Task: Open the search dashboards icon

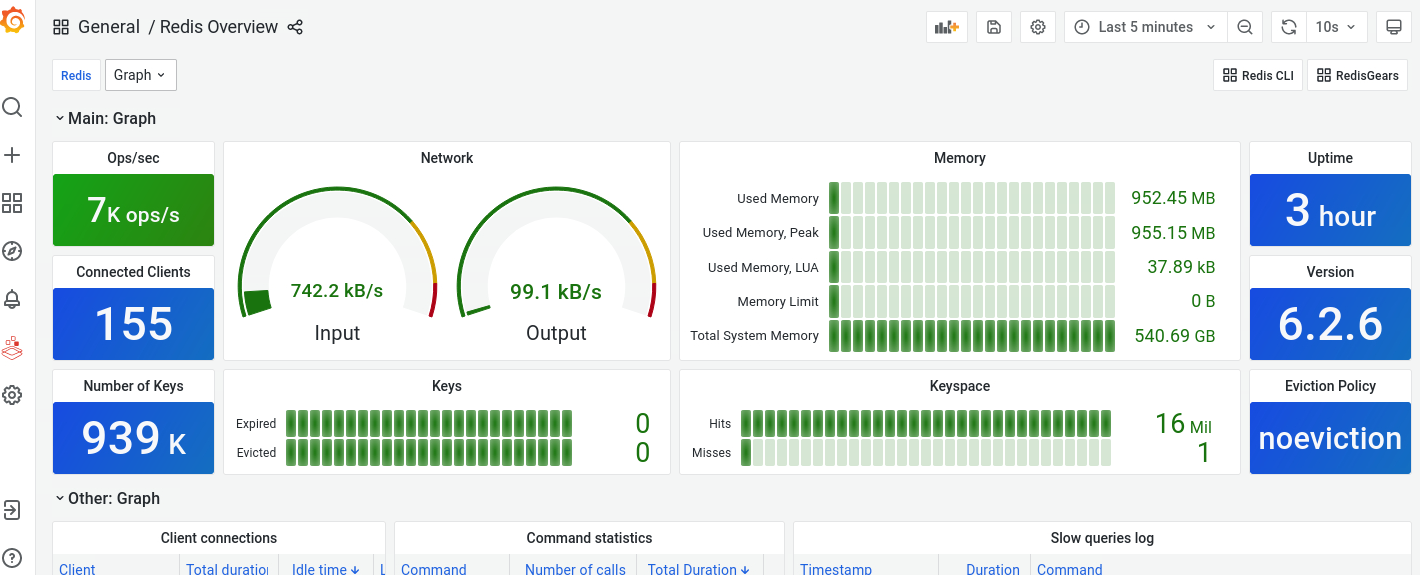Action: point(12,107)
